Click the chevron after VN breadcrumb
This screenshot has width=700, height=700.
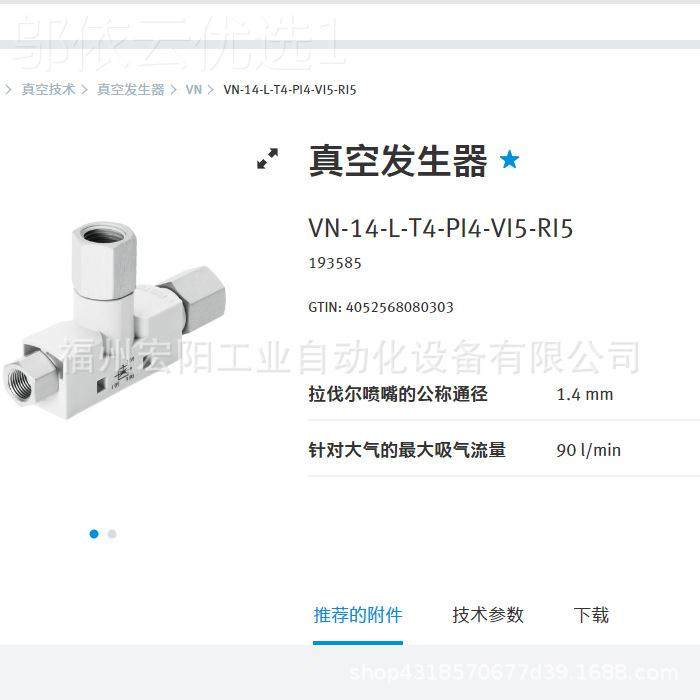click(211, 90)
